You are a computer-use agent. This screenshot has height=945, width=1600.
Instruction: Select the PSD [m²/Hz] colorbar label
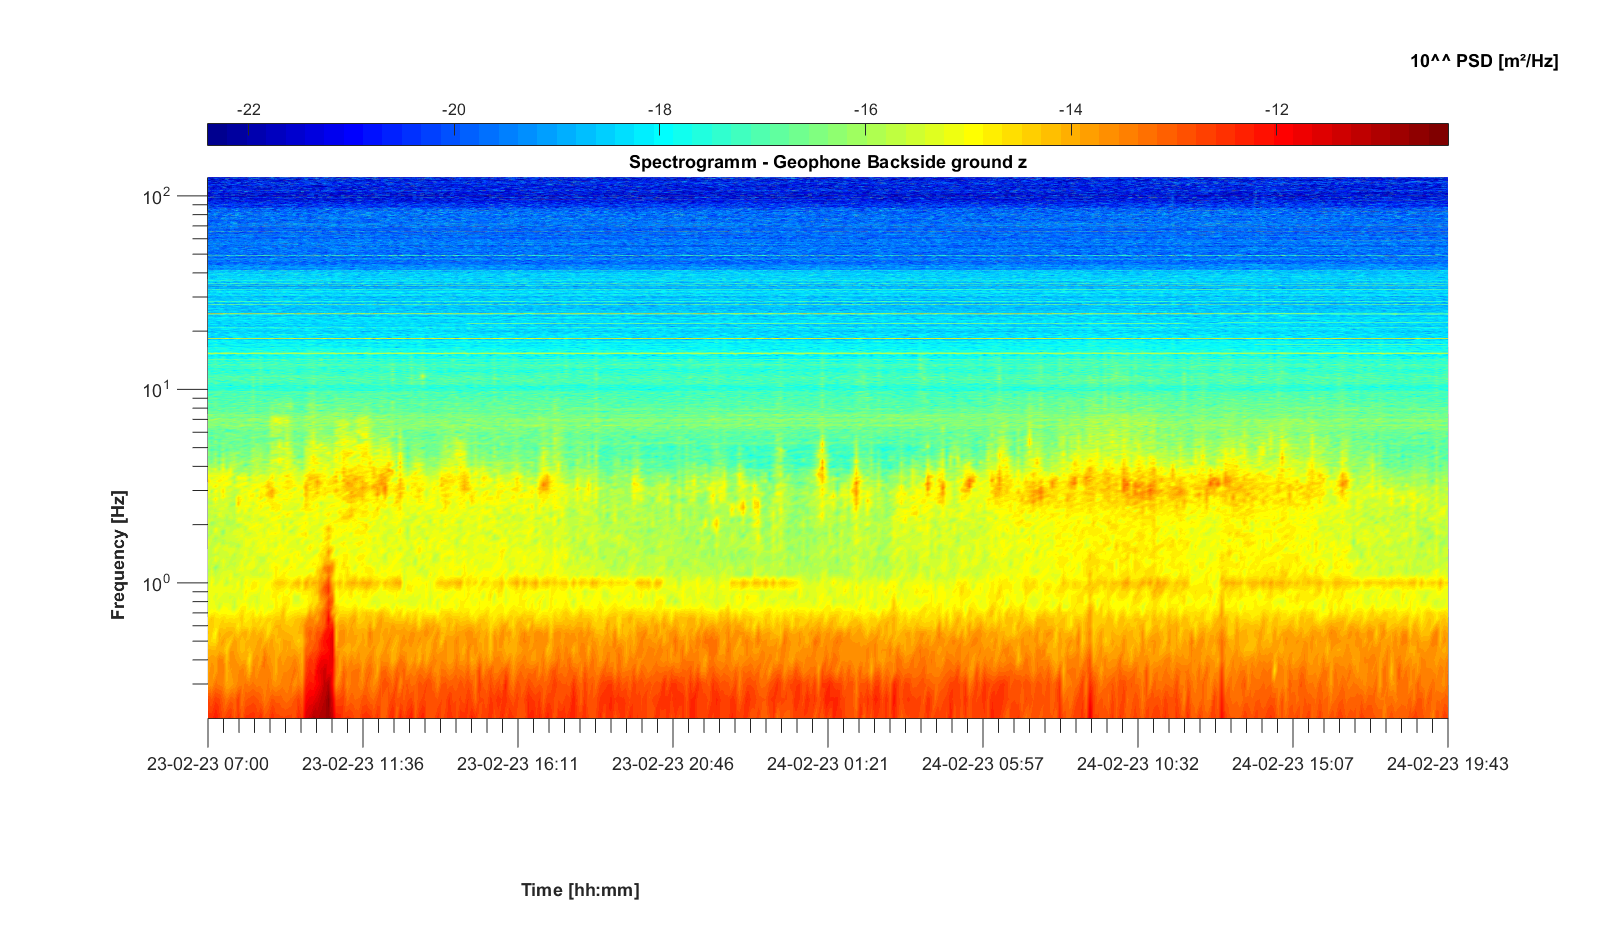pos(1483,61)
